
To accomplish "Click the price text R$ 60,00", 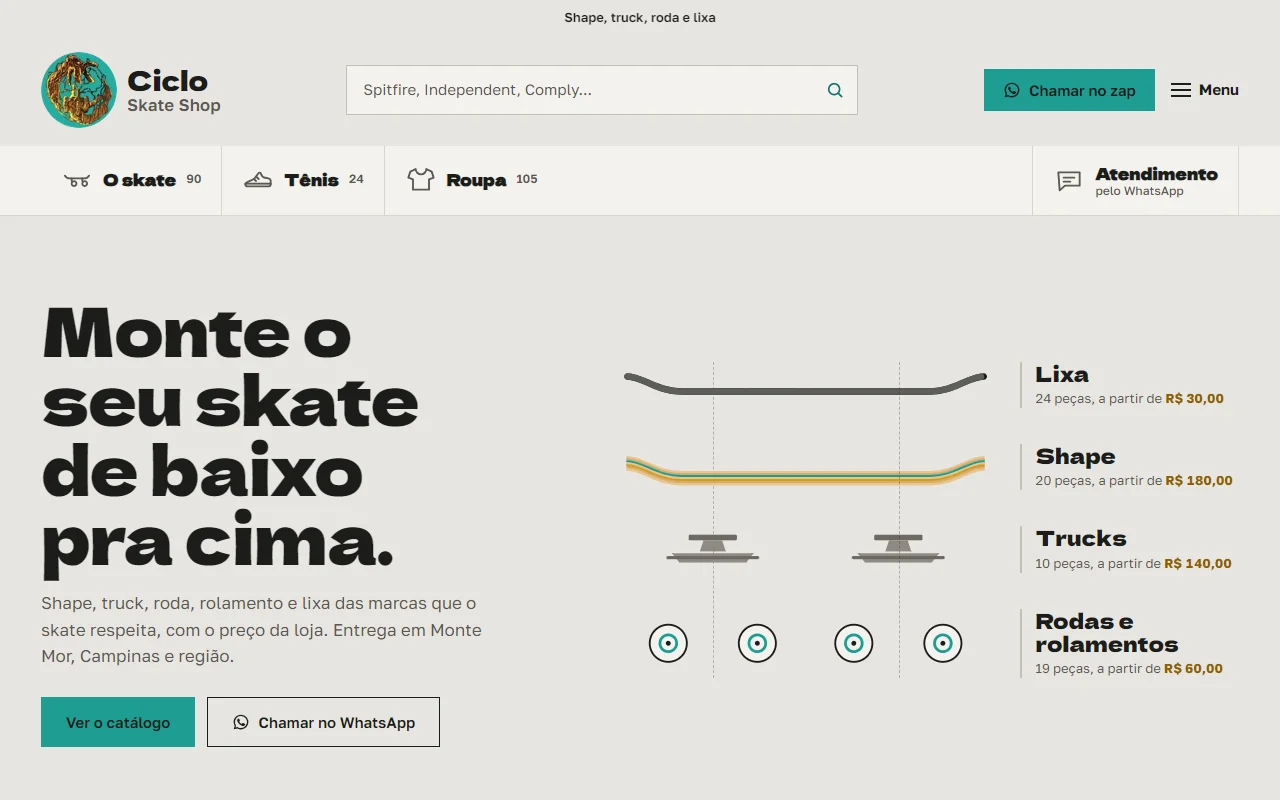I will pyautogui.click(x=1193, y=668).
